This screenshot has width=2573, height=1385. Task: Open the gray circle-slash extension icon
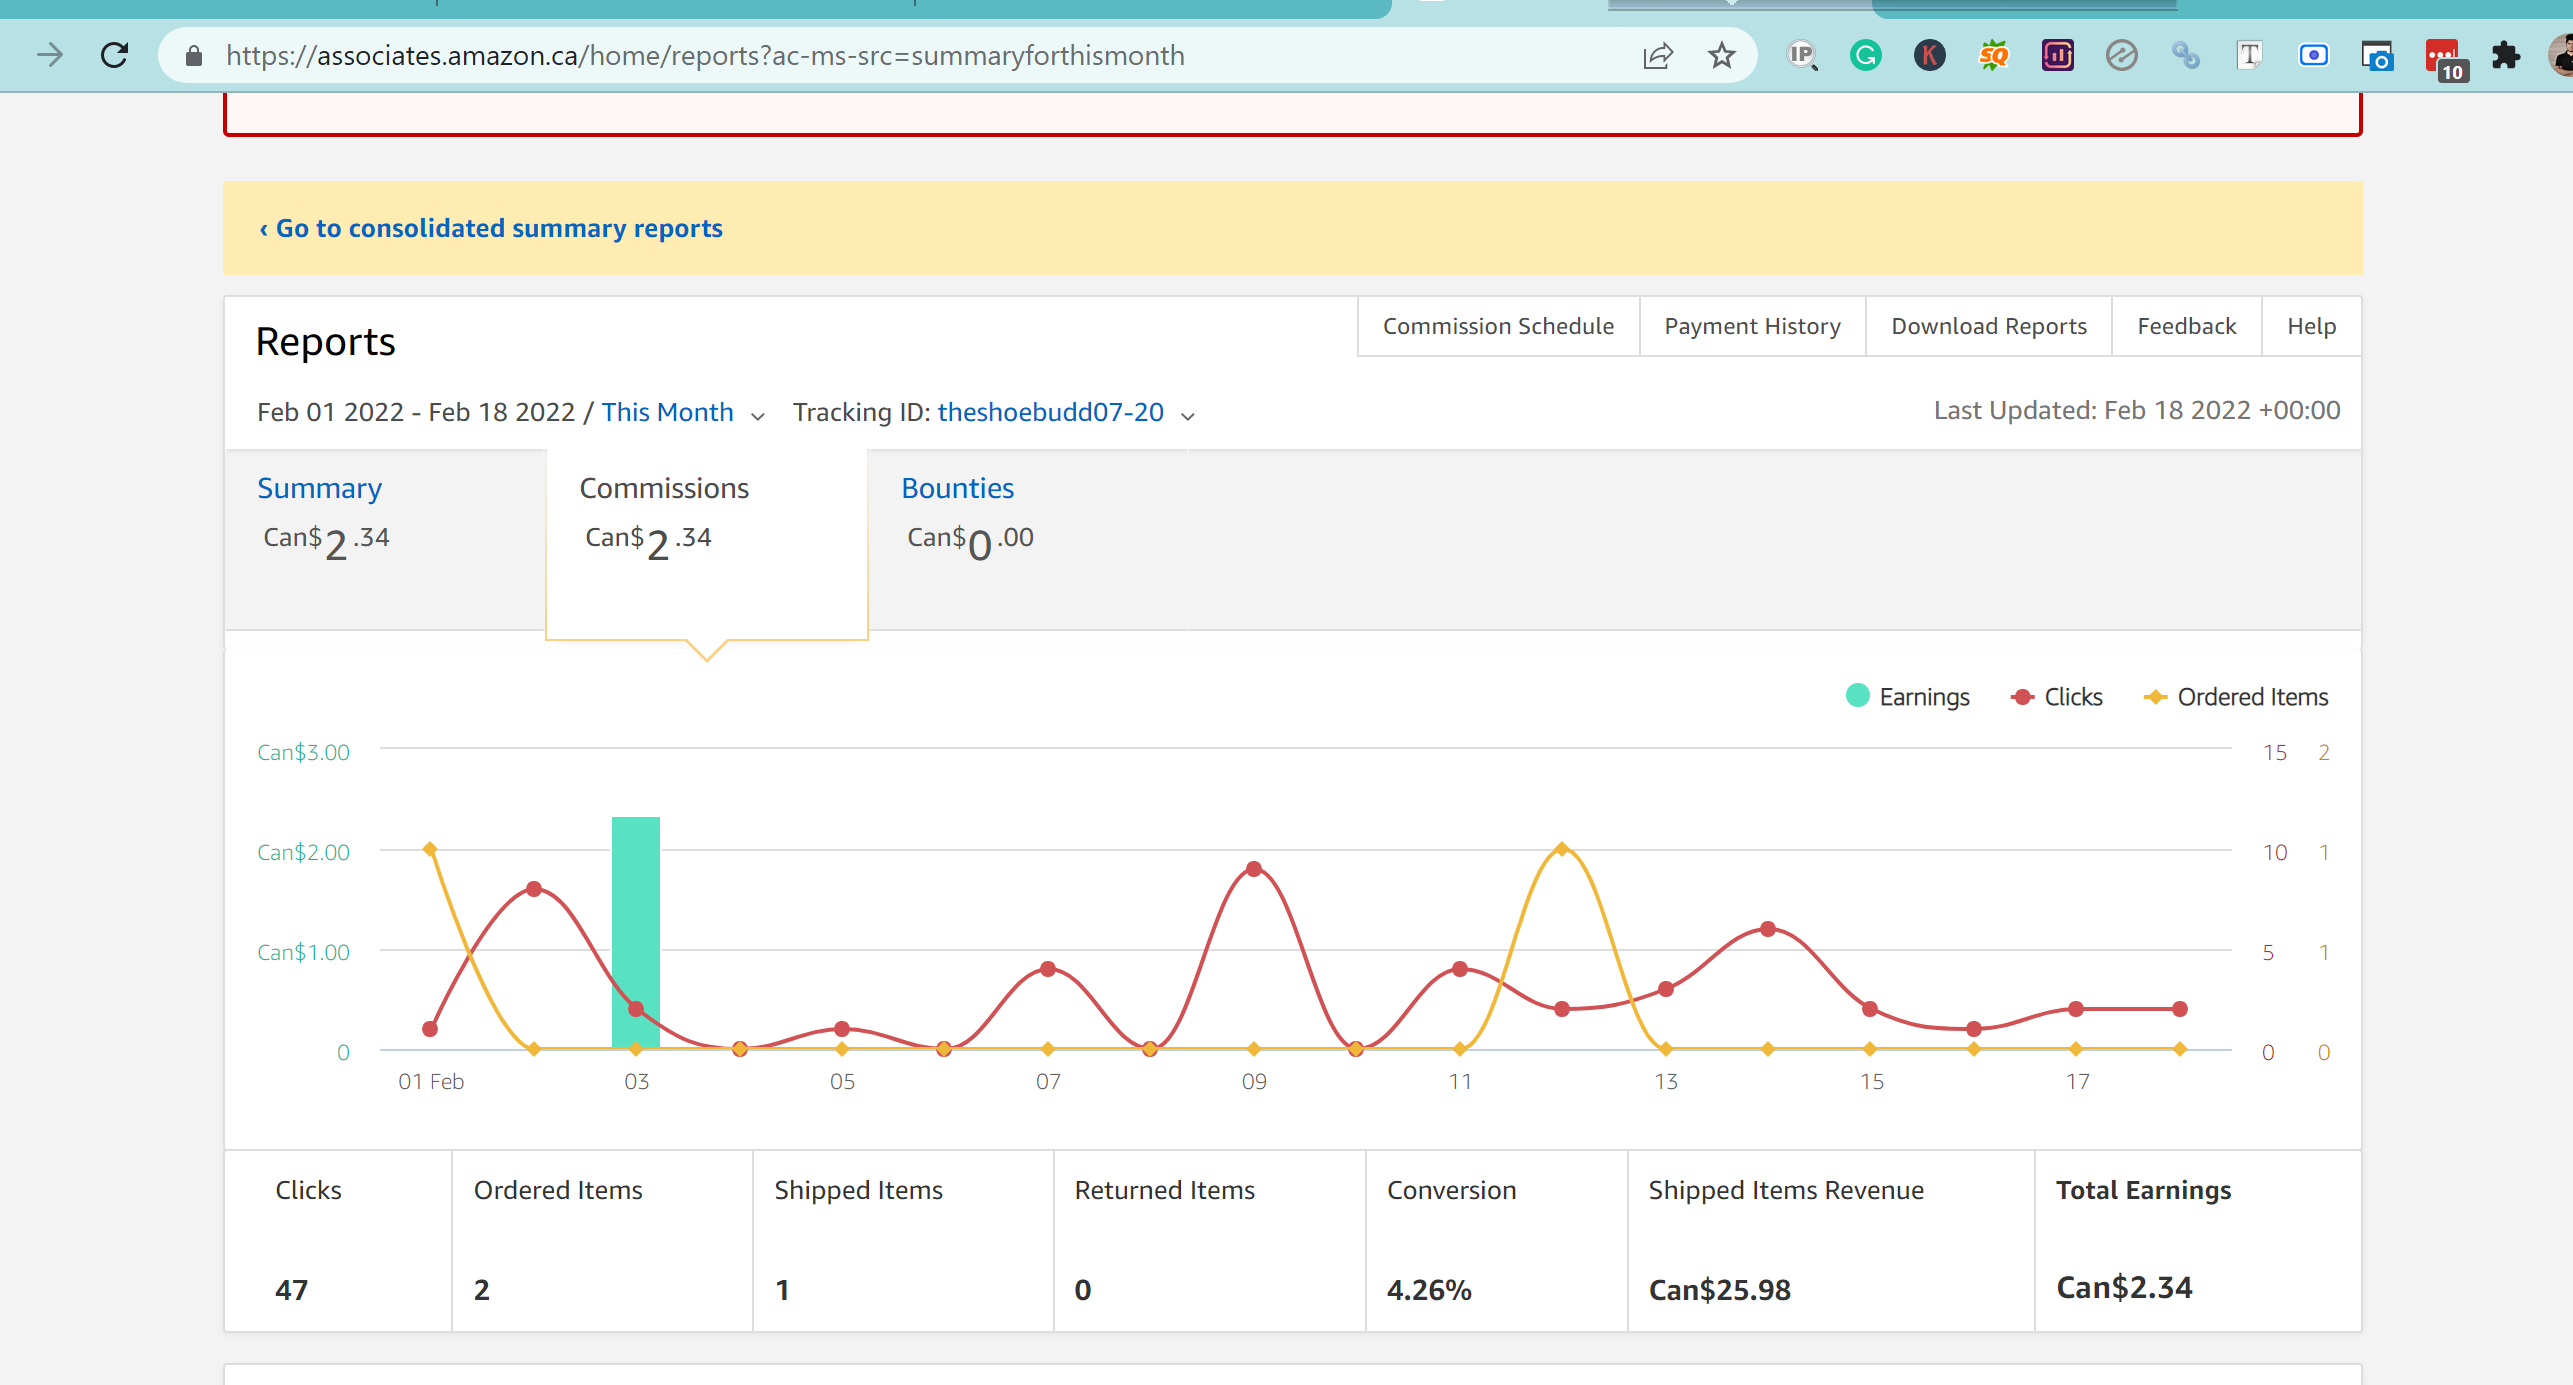point(2122,55)
